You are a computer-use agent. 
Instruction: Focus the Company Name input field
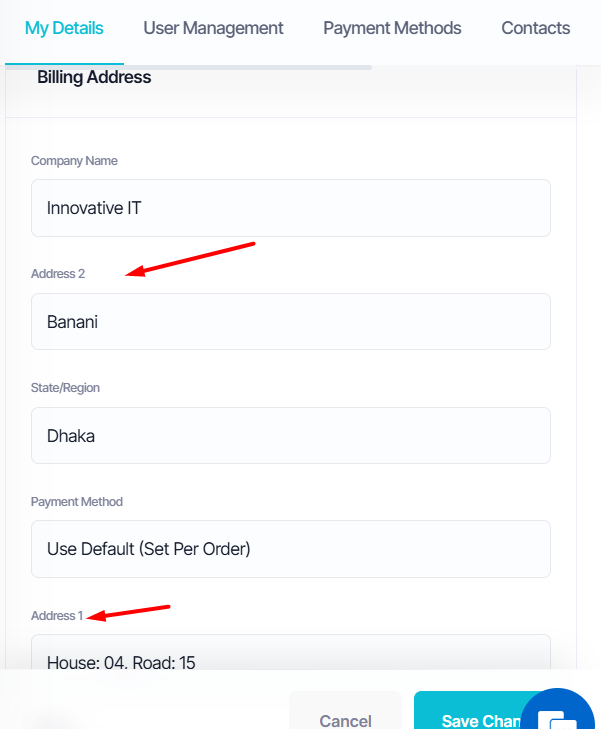[291, 208]
